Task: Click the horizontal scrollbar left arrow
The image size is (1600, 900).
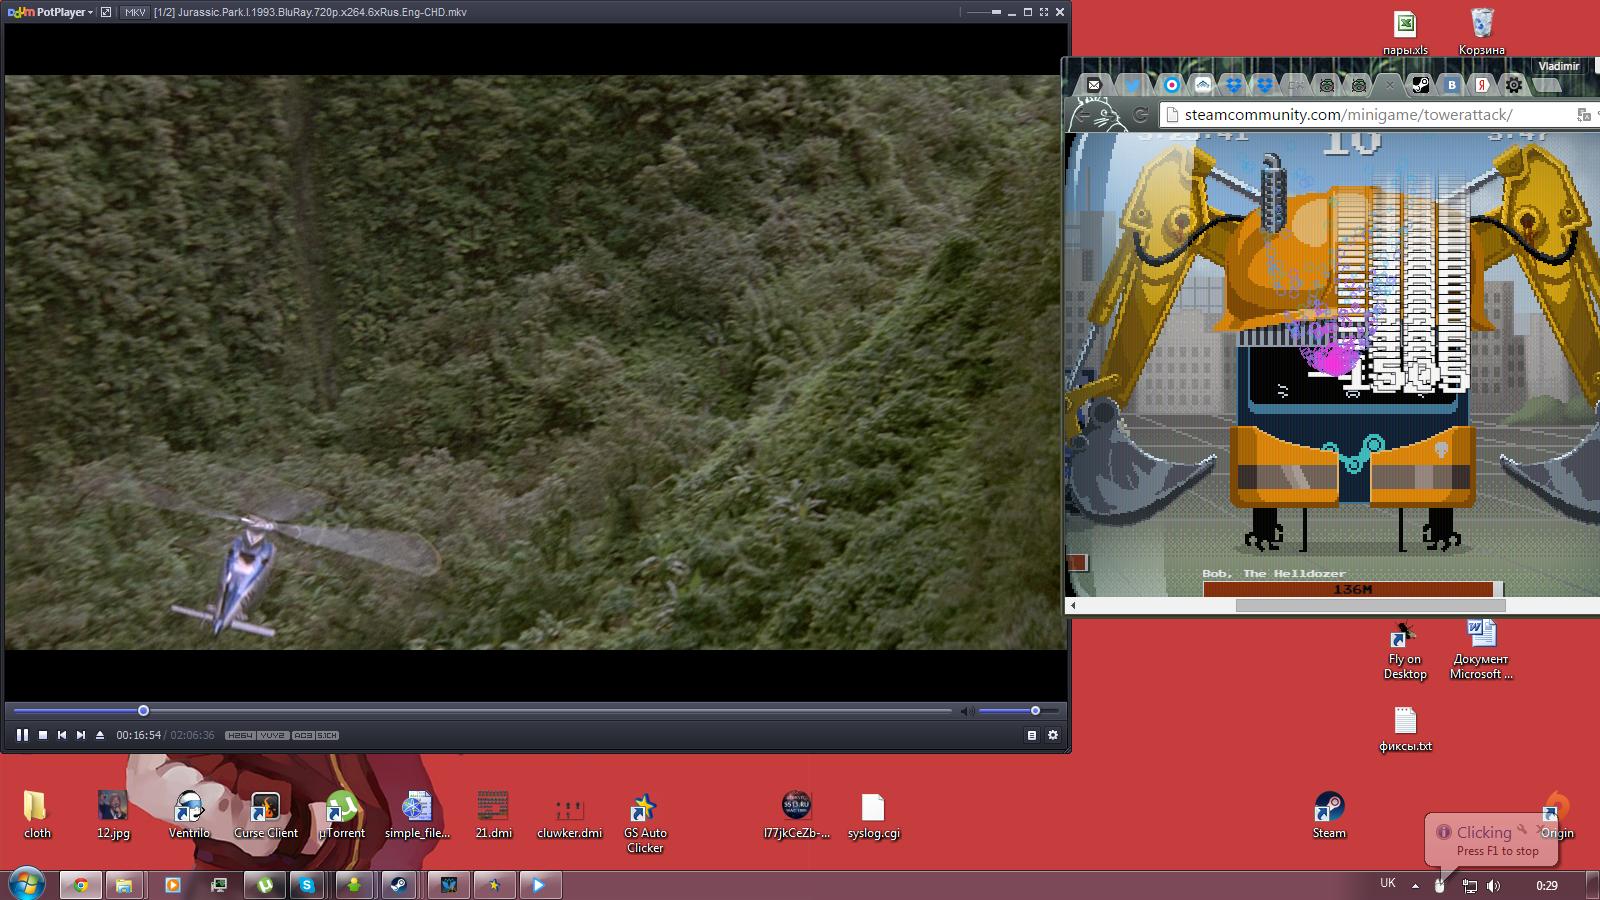Action: 1073,605
